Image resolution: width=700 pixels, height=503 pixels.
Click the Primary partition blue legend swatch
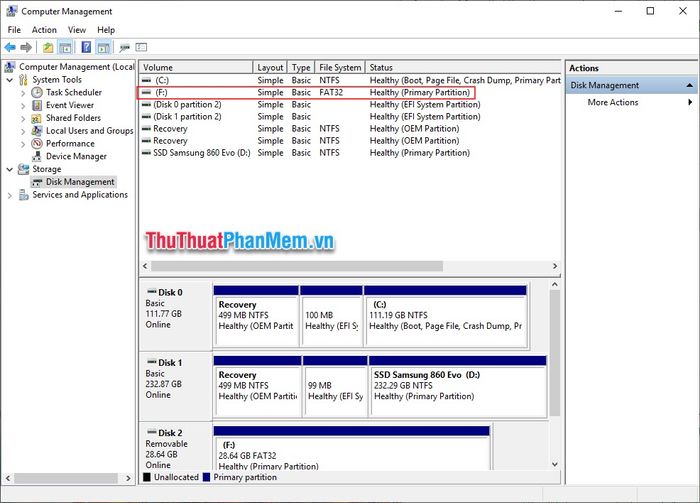tap(206, 477)
